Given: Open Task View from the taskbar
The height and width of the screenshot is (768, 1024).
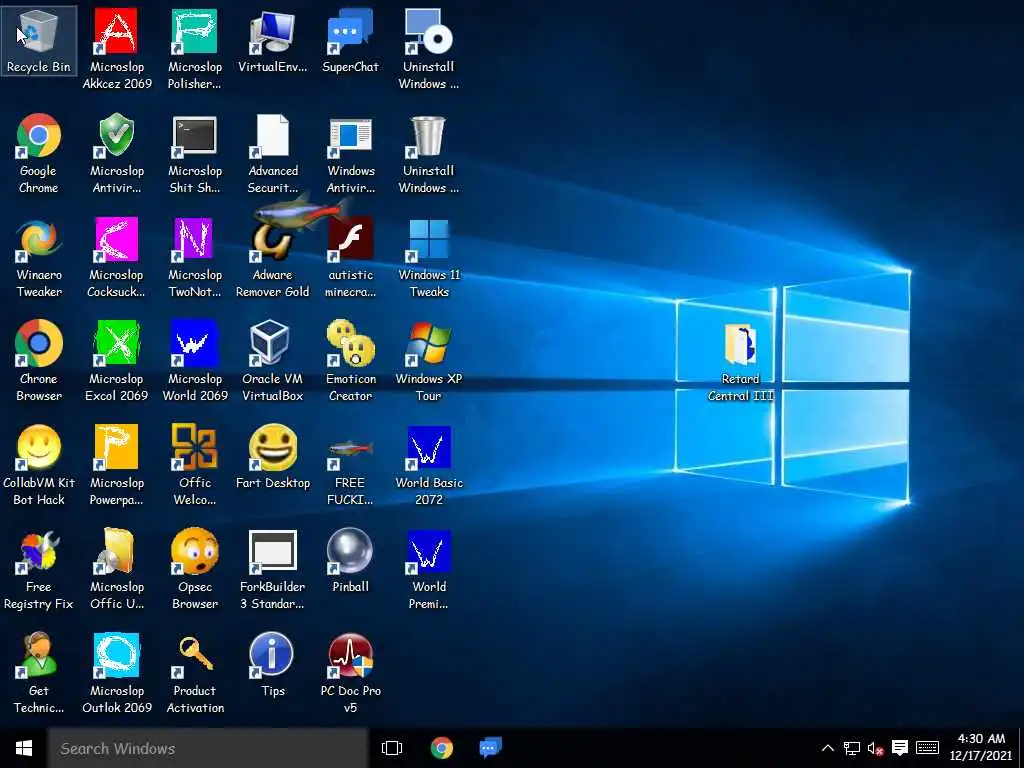Looking at the screenshot, I should (x=392, y=748).
